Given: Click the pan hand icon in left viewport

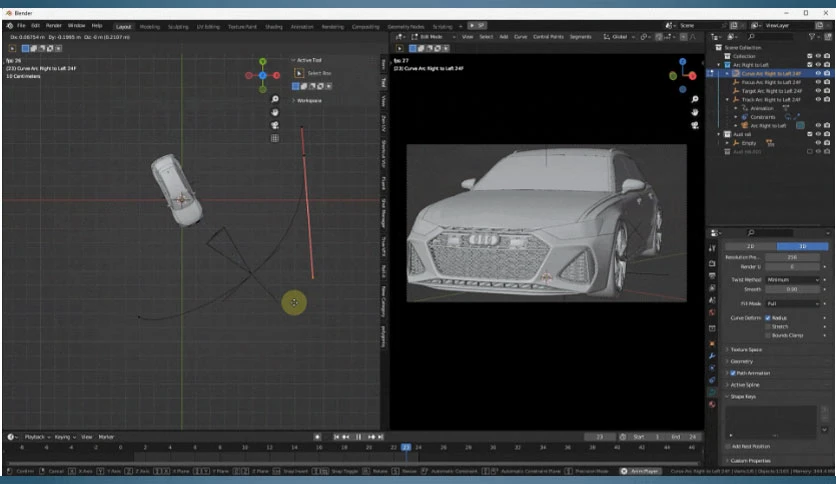Looking at the screenshot, I should [x=275, y=112].
